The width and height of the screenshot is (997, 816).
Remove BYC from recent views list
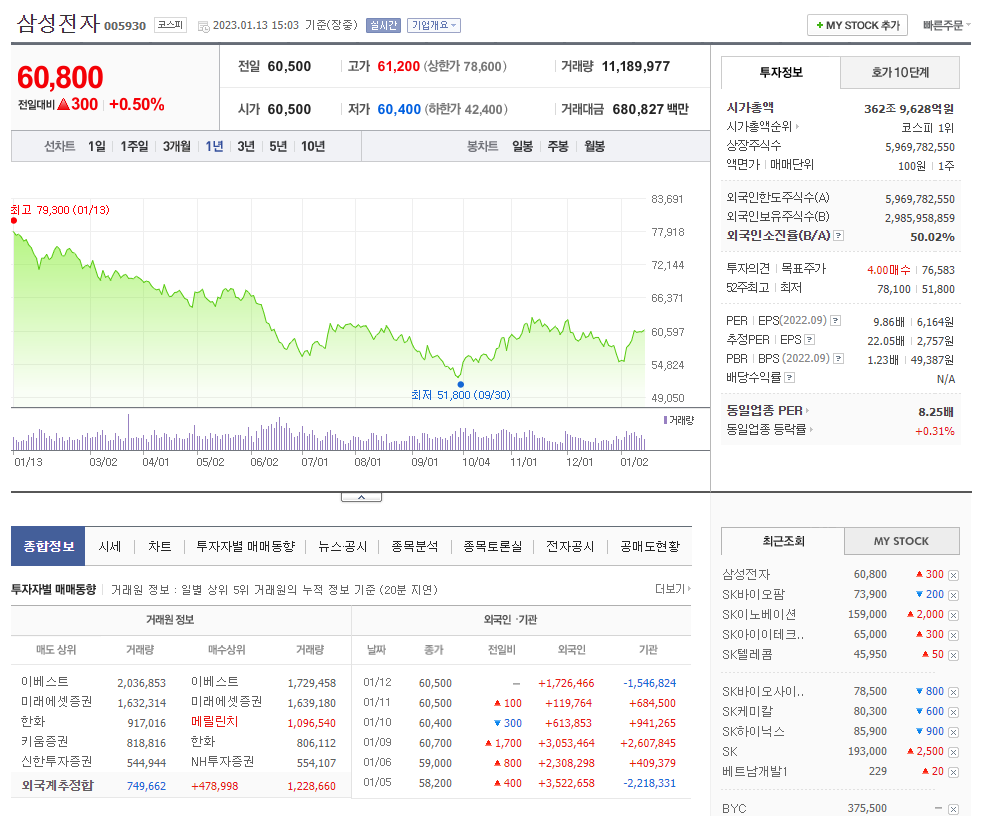point(953,809)
